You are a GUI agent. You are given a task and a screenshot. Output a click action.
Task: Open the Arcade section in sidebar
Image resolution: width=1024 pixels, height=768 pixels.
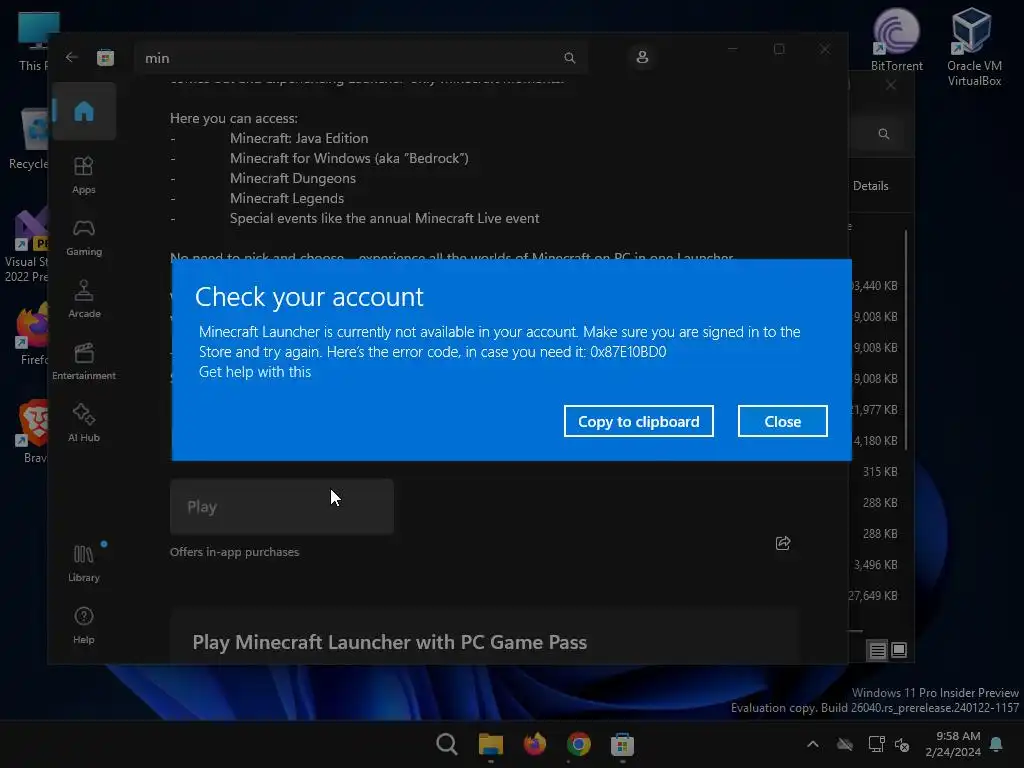click(84, 299)
